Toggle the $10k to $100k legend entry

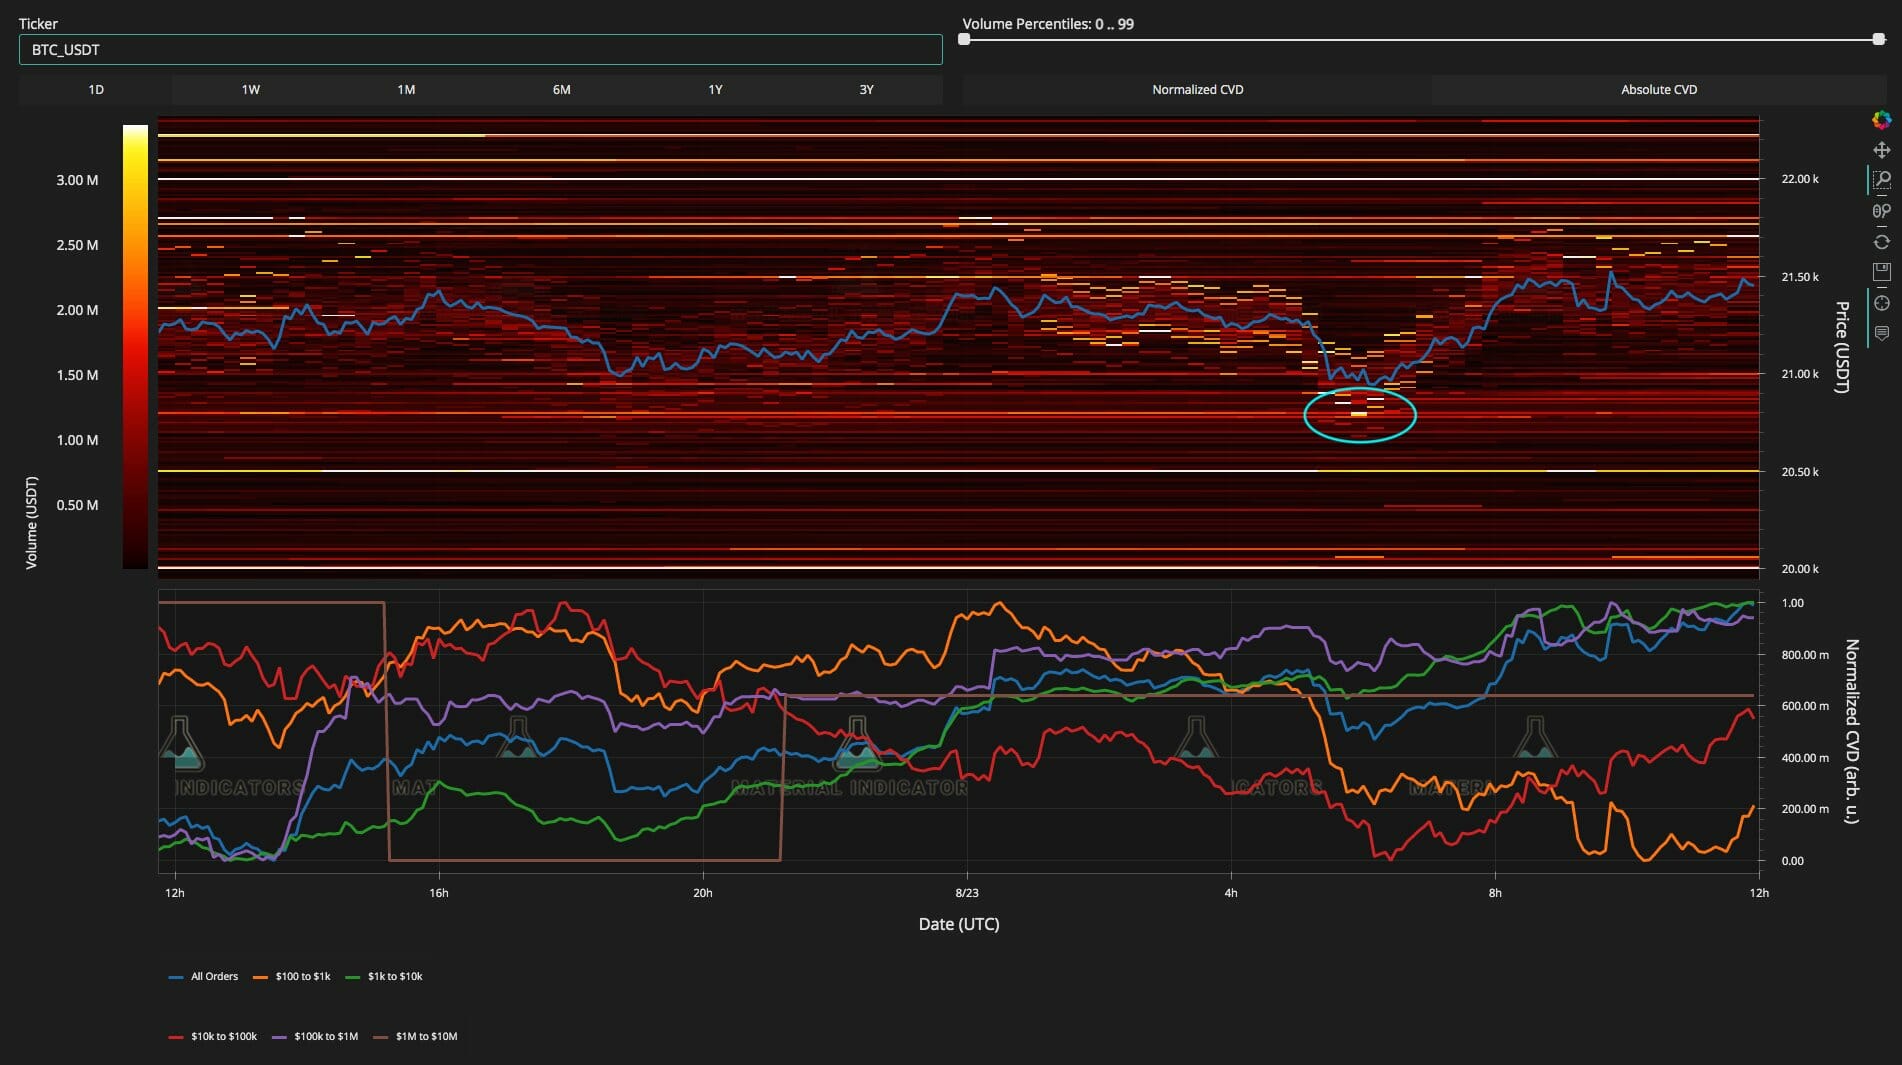coord(213,1036)
